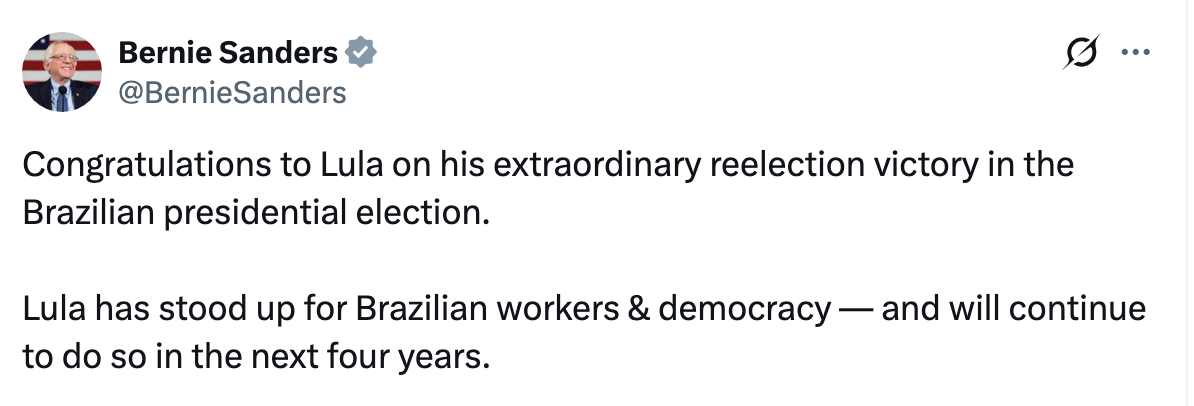Open the @BernieSanders handle link
This screenshot has width=1194, height=406.
click(x=232, y=93)
